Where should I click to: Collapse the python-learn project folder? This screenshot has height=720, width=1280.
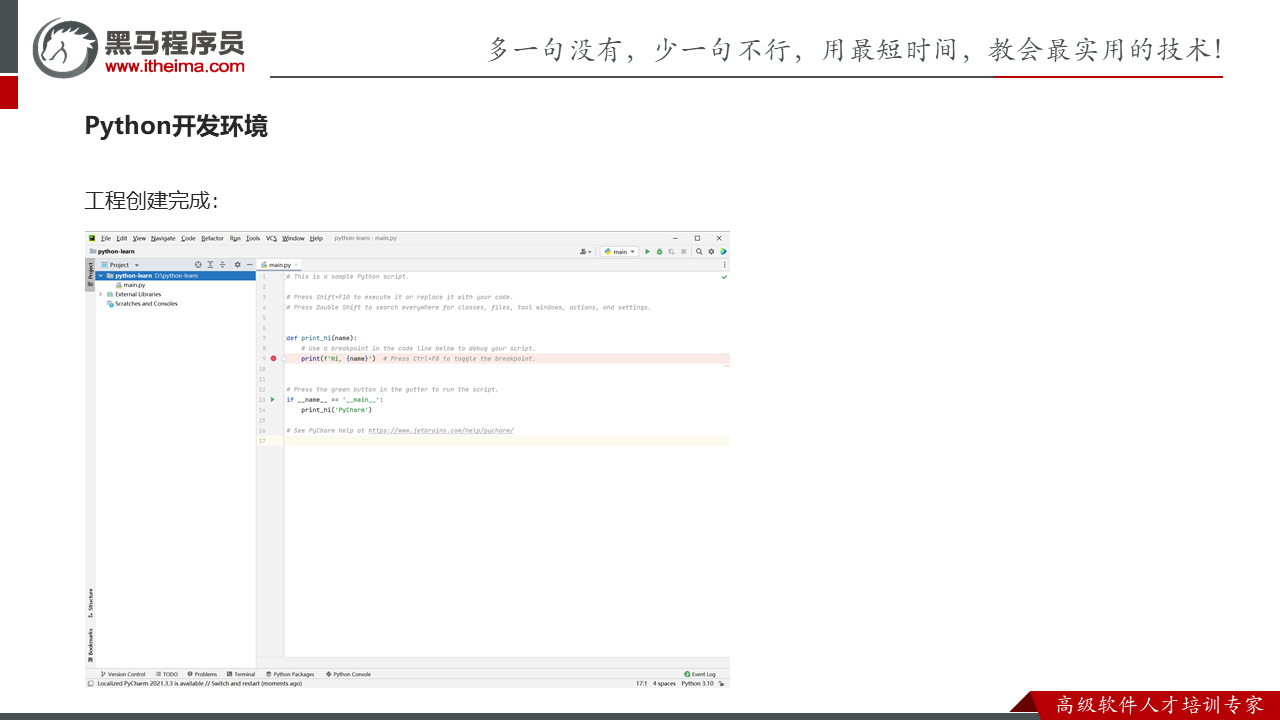coord(100,275)
